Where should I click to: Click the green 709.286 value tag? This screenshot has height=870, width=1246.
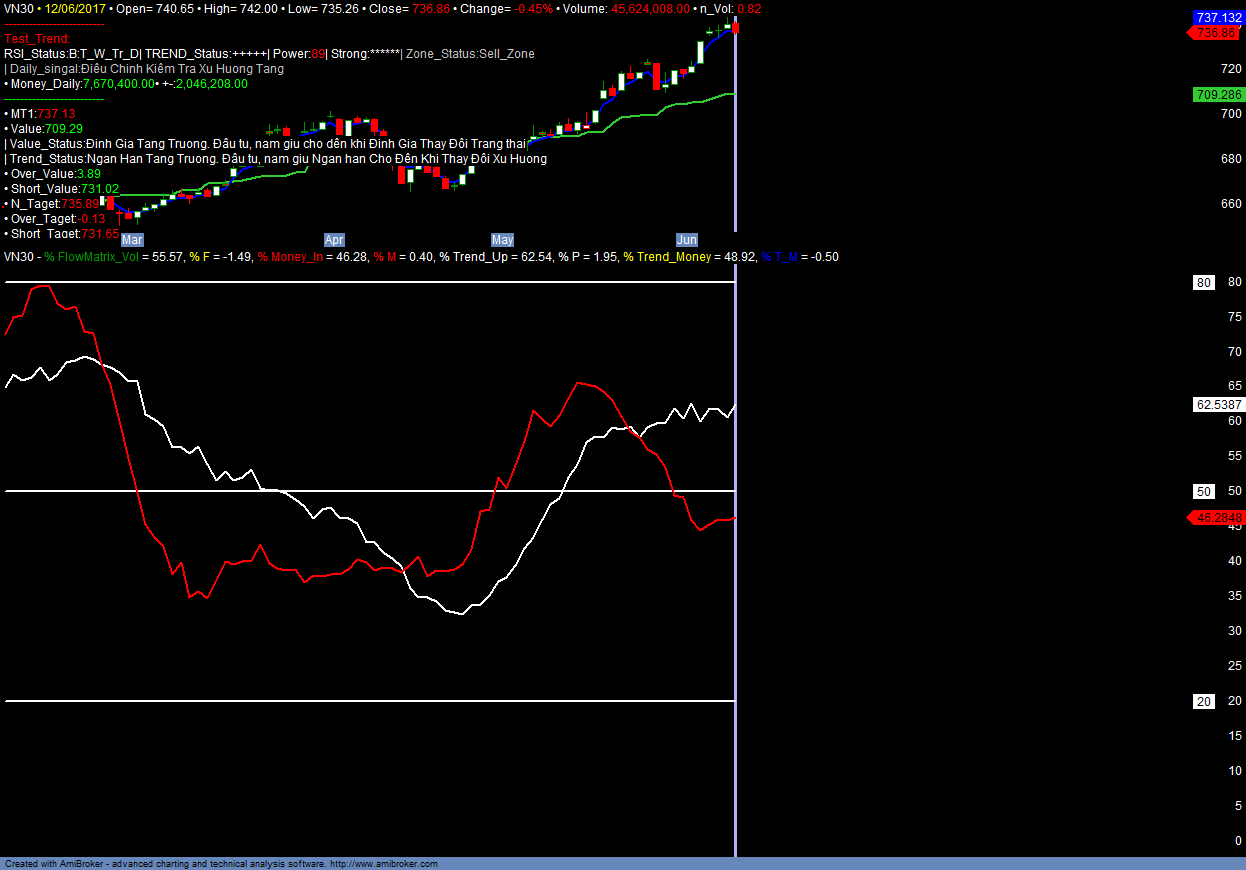pos(1218,95)
